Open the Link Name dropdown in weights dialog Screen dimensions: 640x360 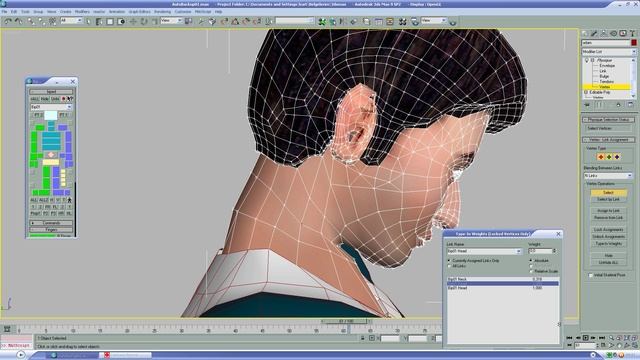pos(484,251)
